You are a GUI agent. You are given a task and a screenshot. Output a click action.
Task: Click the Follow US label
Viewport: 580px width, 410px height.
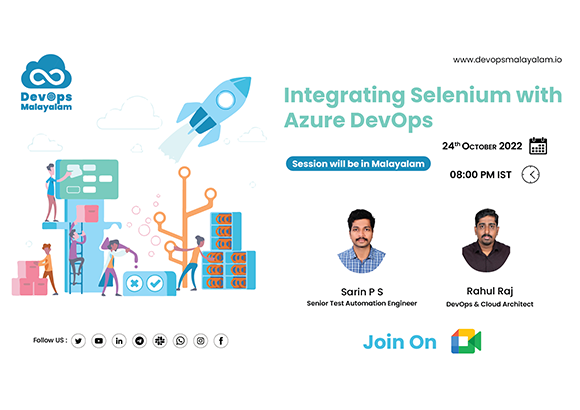(50, 340)
